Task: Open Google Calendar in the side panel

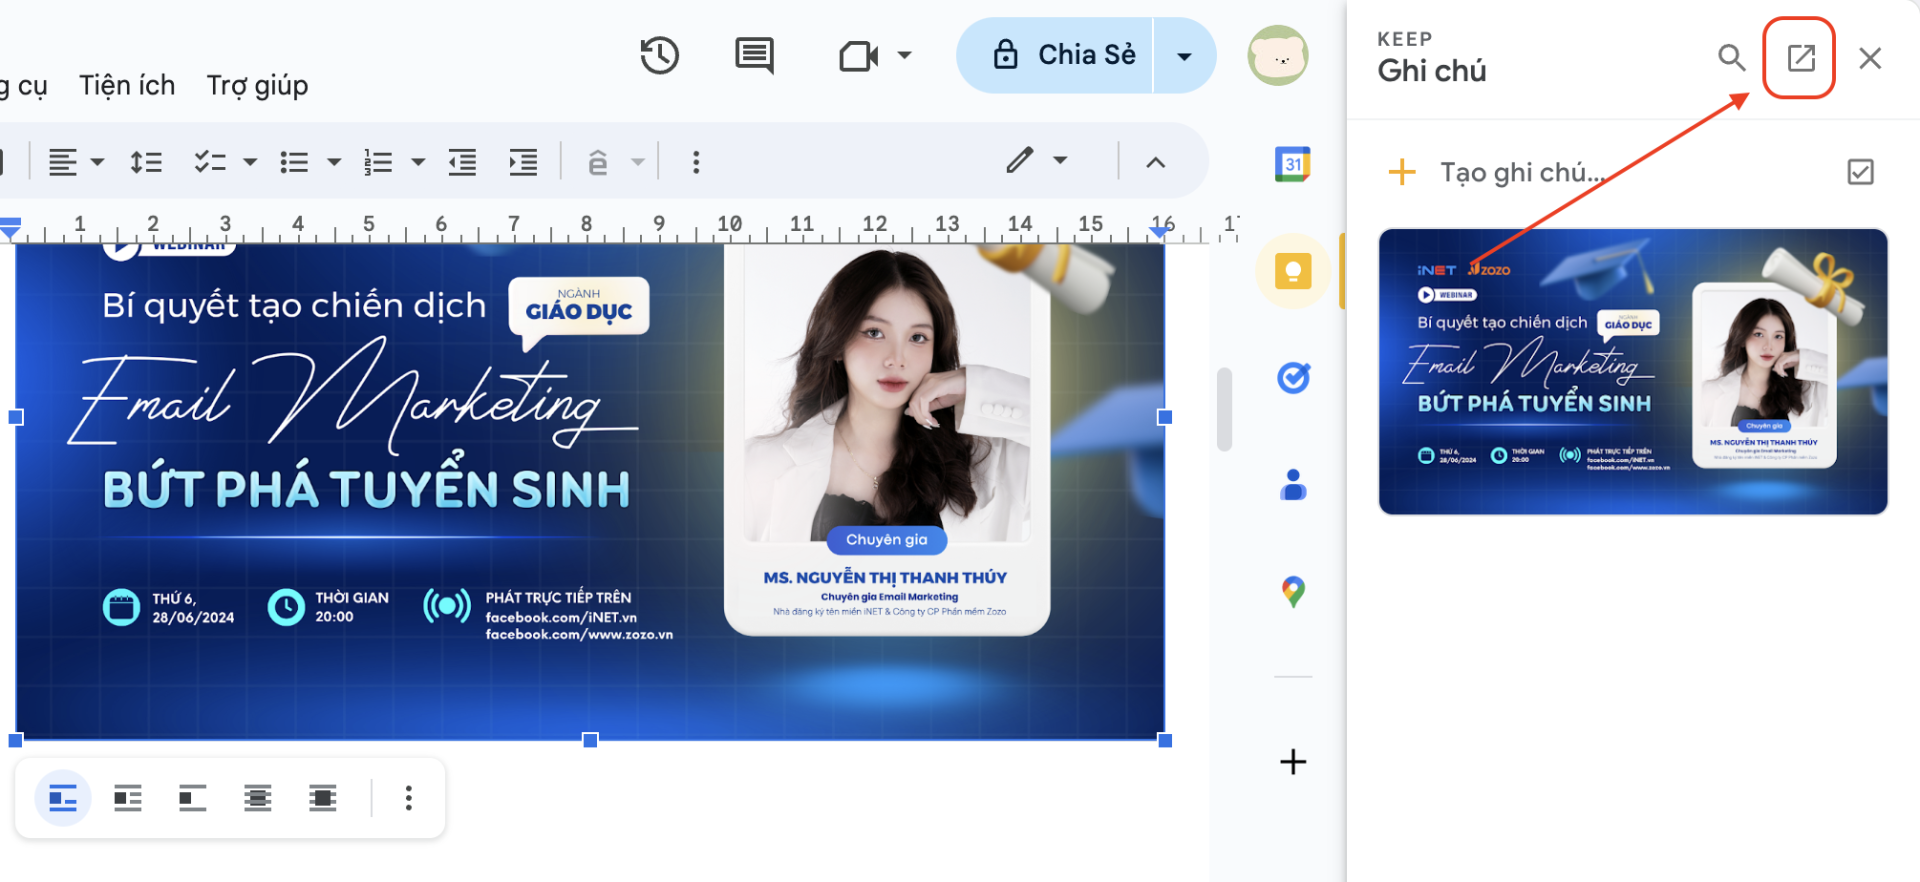Action: (1293, 164)
